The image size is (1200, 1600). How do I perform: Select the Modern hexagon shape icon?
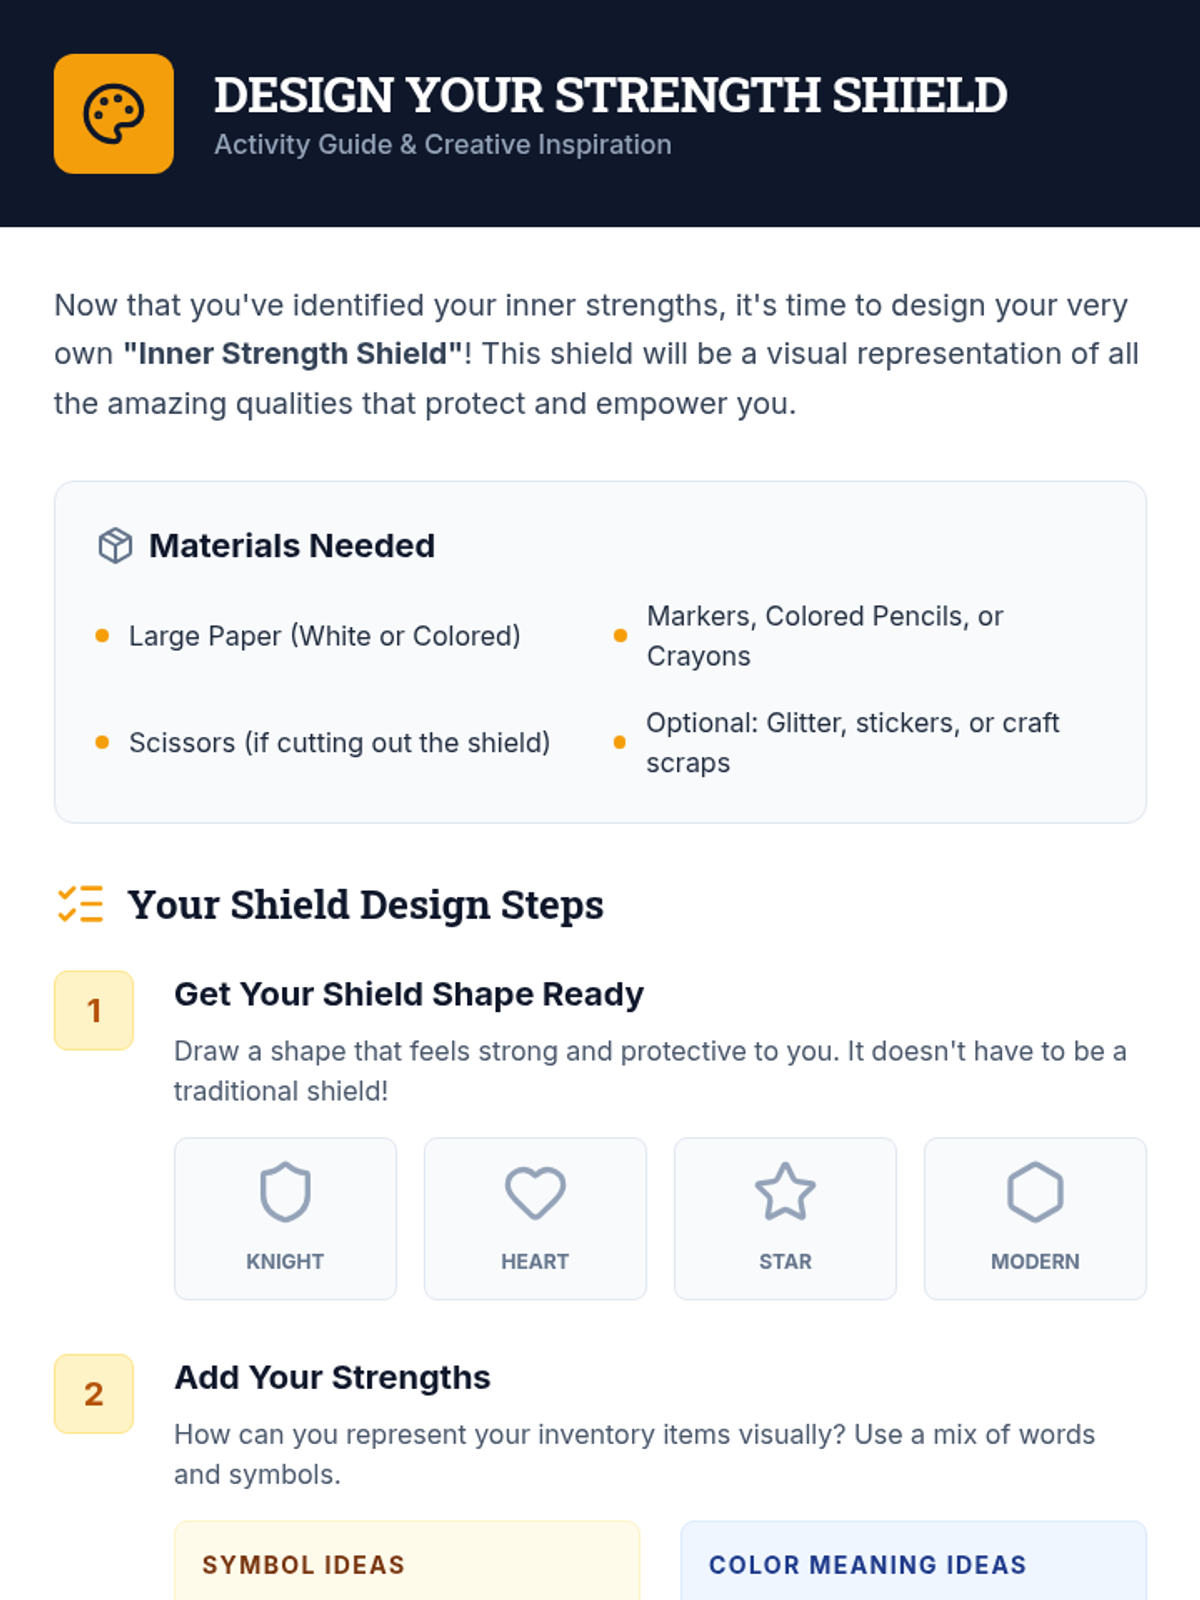tap(1035, 1192)
